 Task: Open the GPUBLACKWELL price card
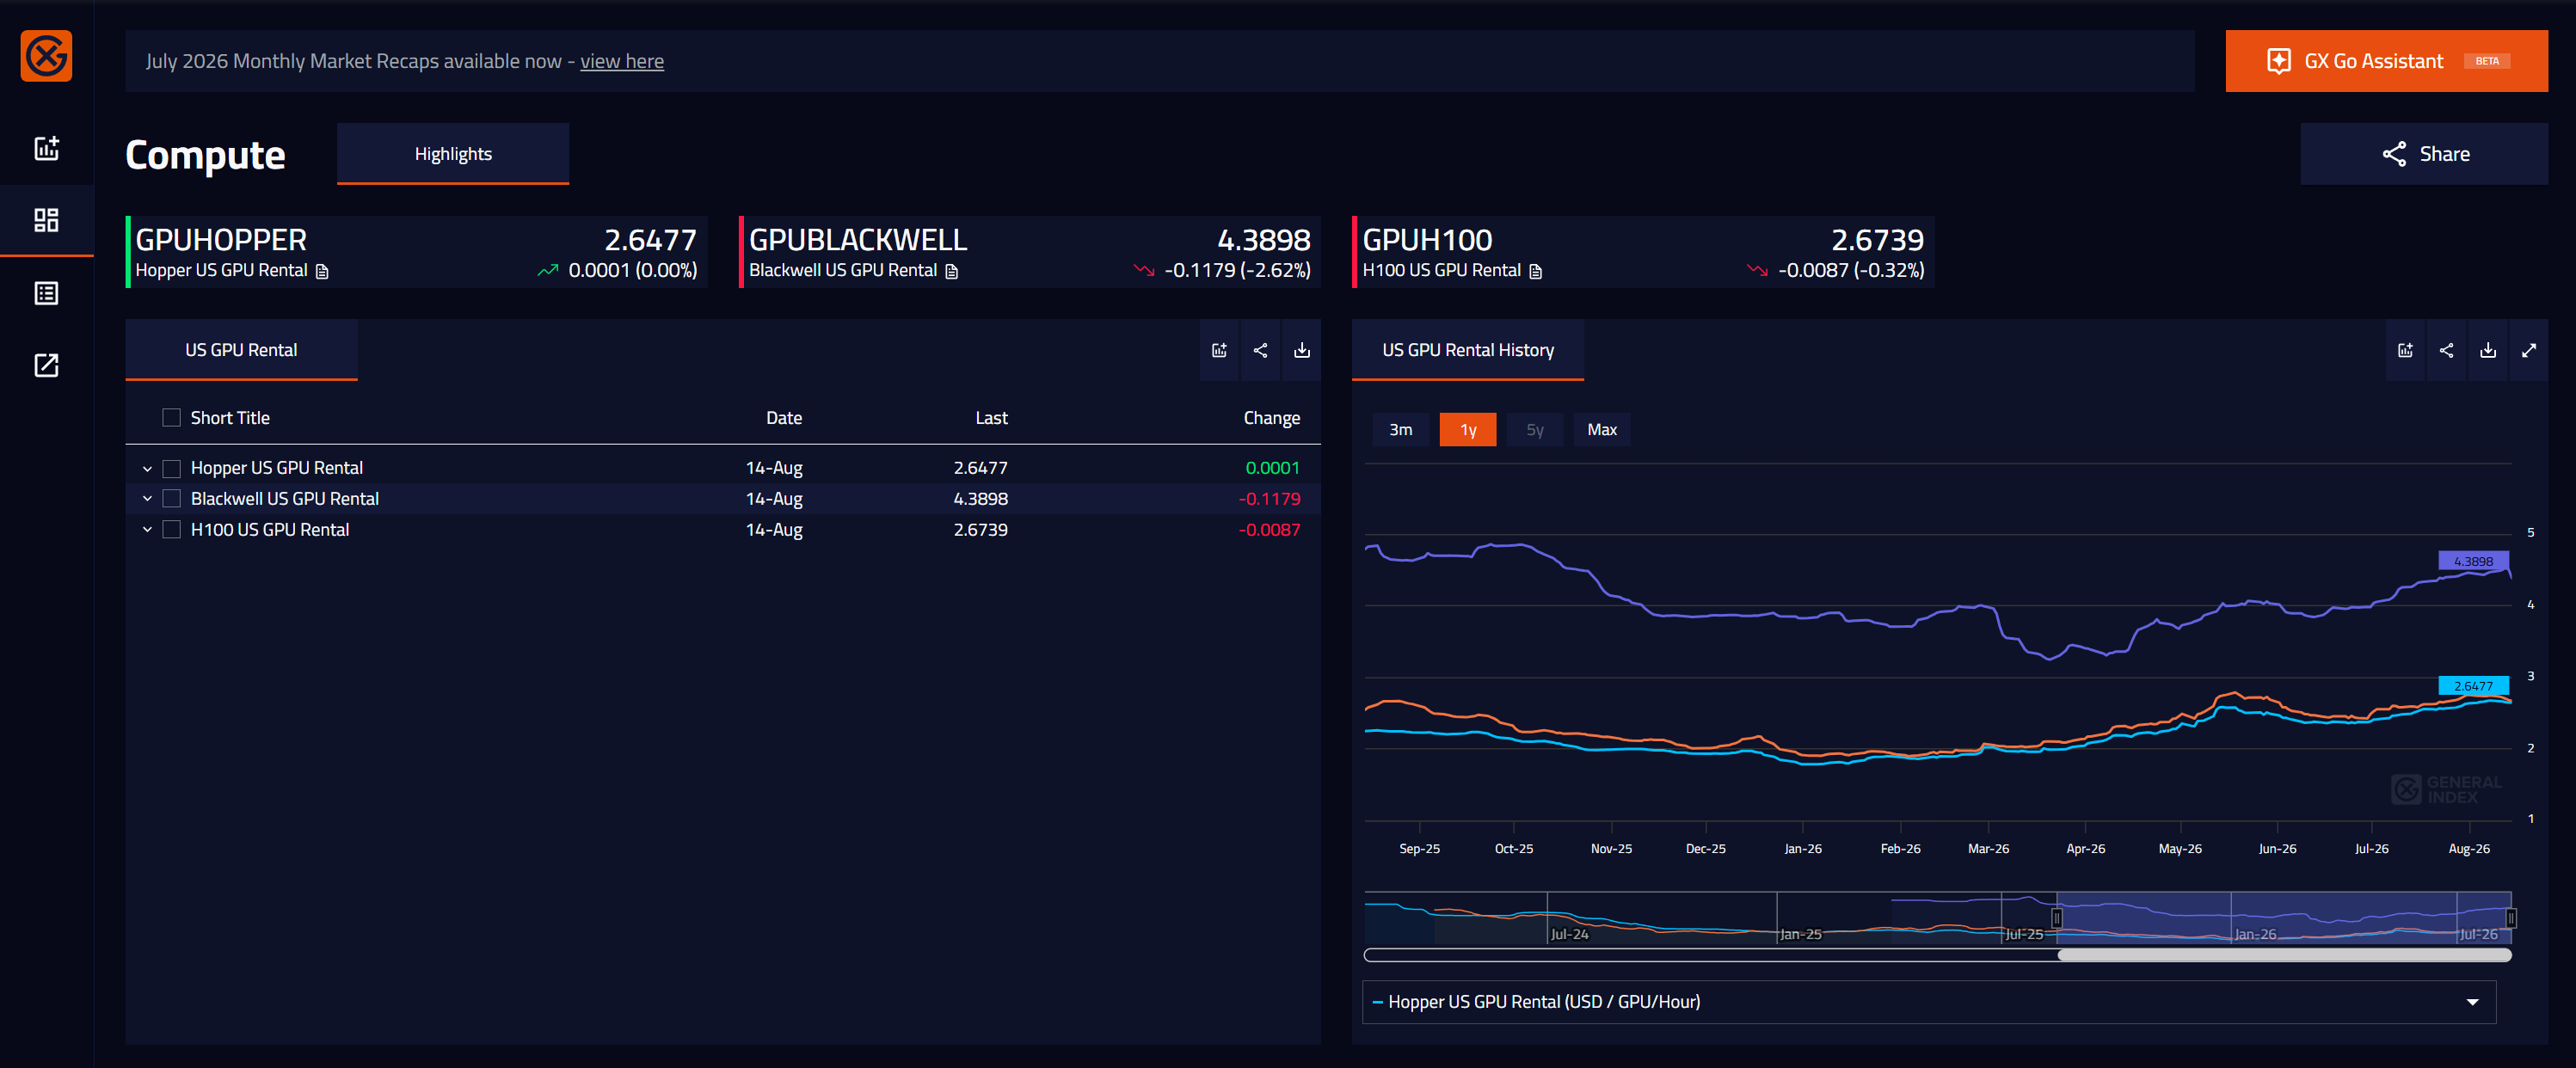coord(1030,252)
